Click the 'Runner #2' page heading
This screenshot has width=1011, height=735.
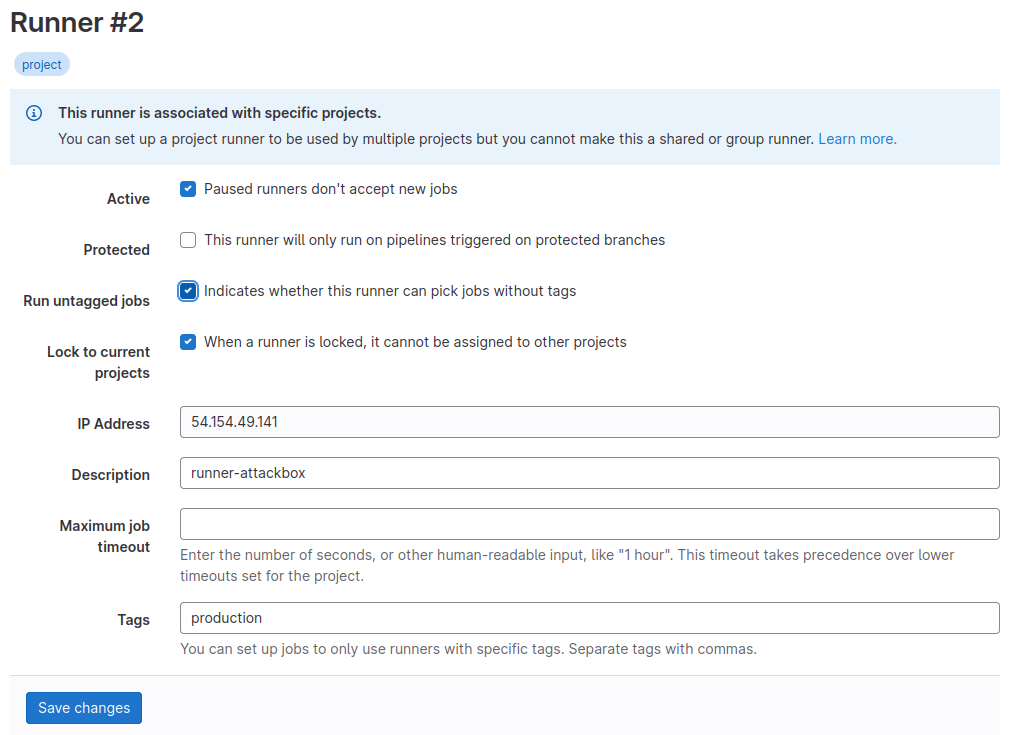[78, 23]
